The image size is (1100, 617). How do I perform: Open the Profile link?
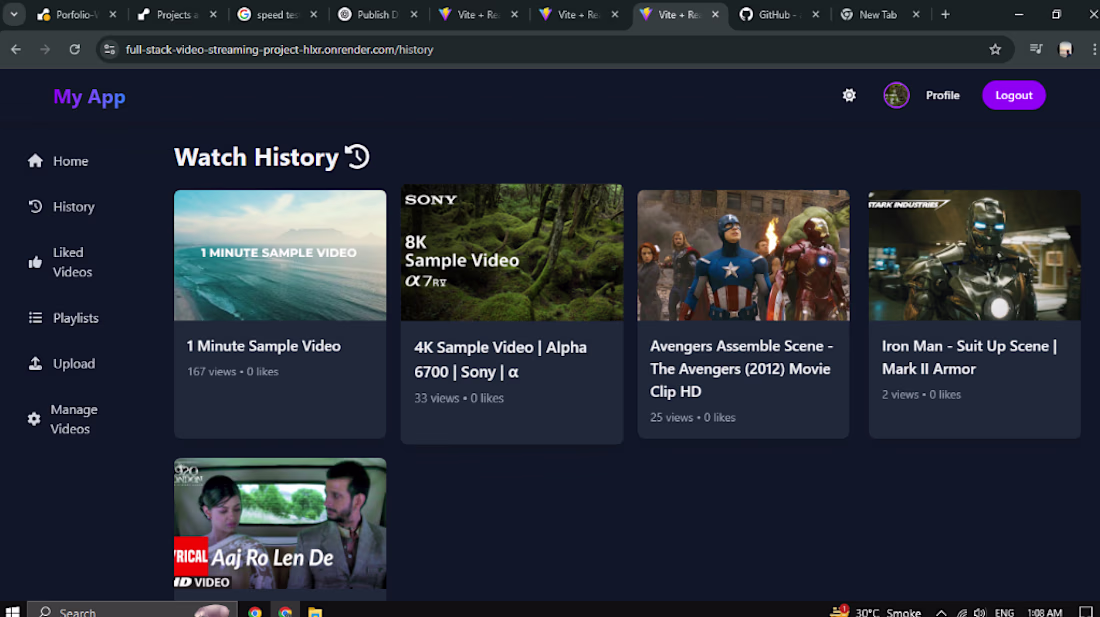(x=942, y=95)
